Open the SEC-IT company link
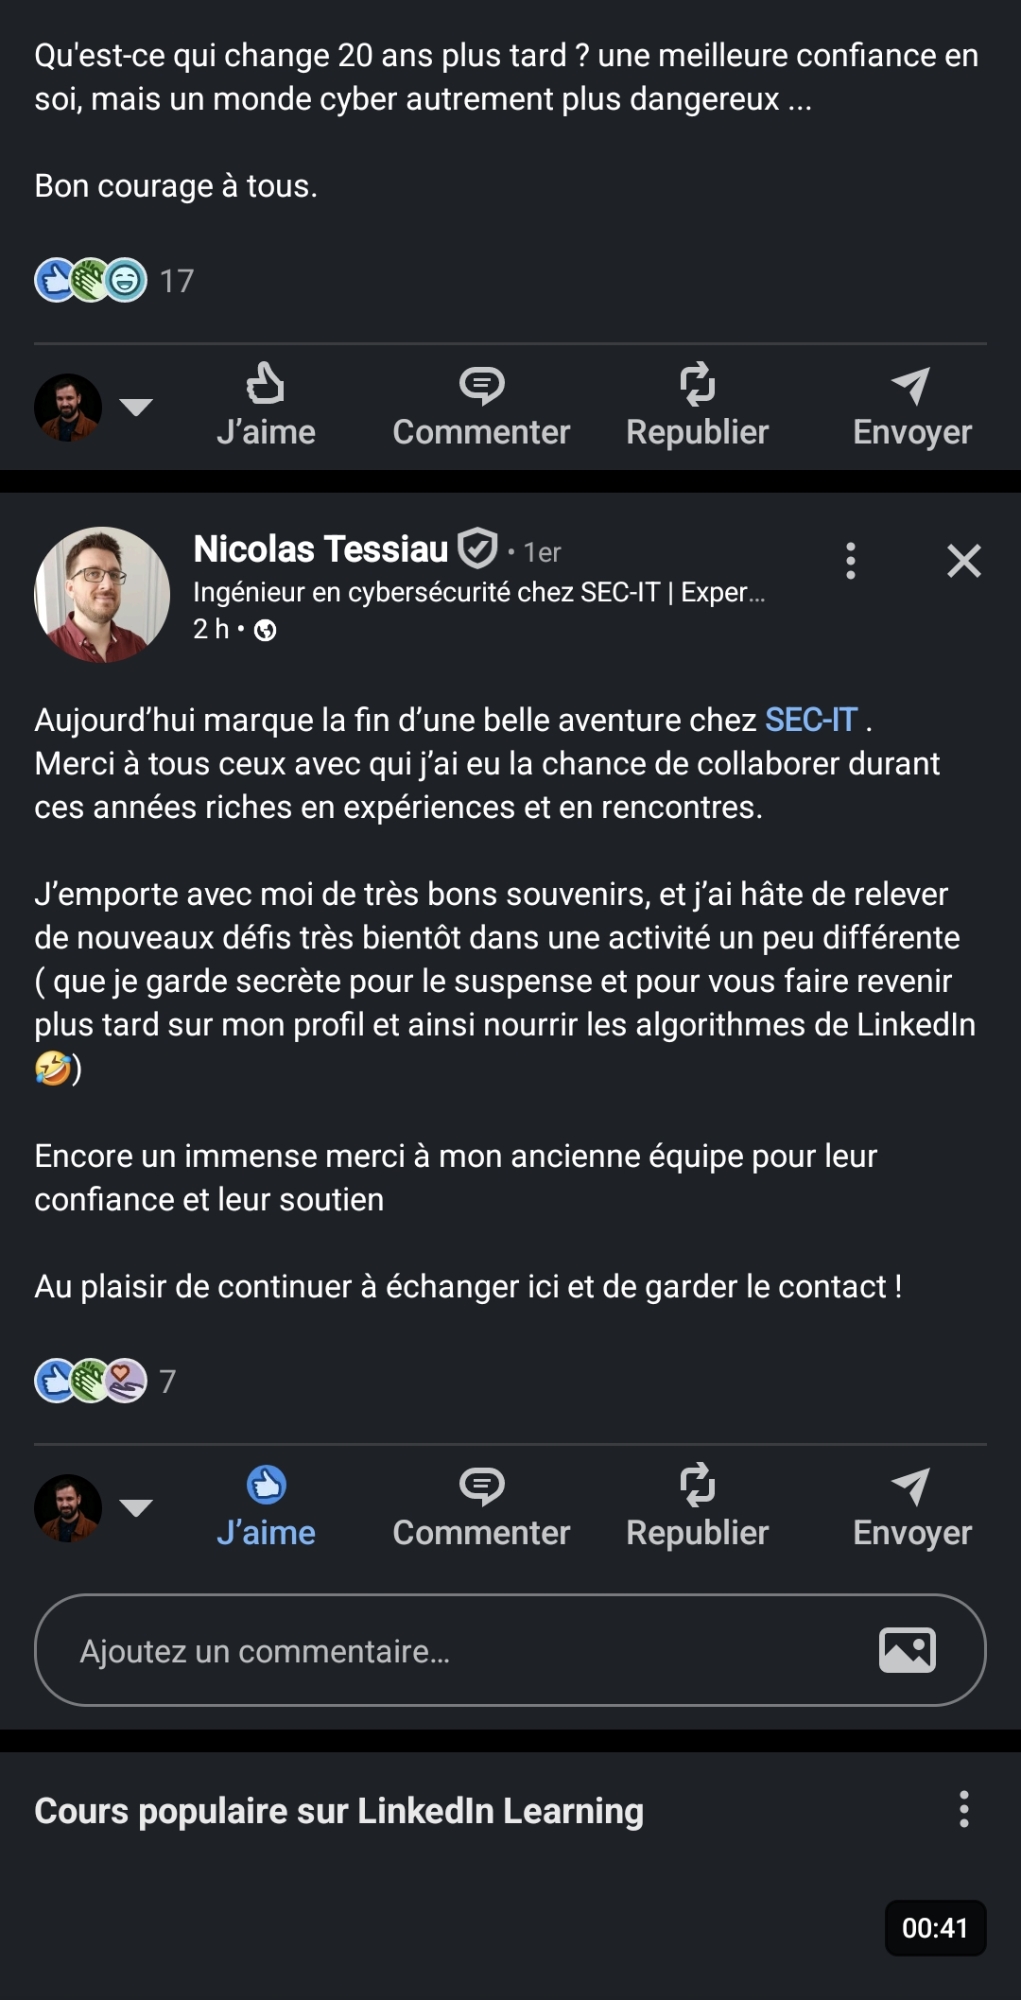Image resolution: width=1021 pixels, height=2000 pixels. (x=811, y=720)
